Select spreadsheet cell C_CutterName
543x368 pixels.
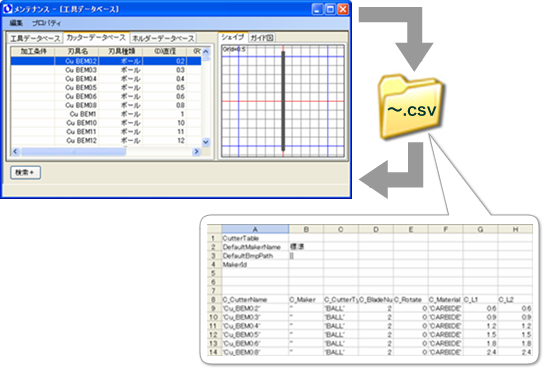(x=255, y=299)
